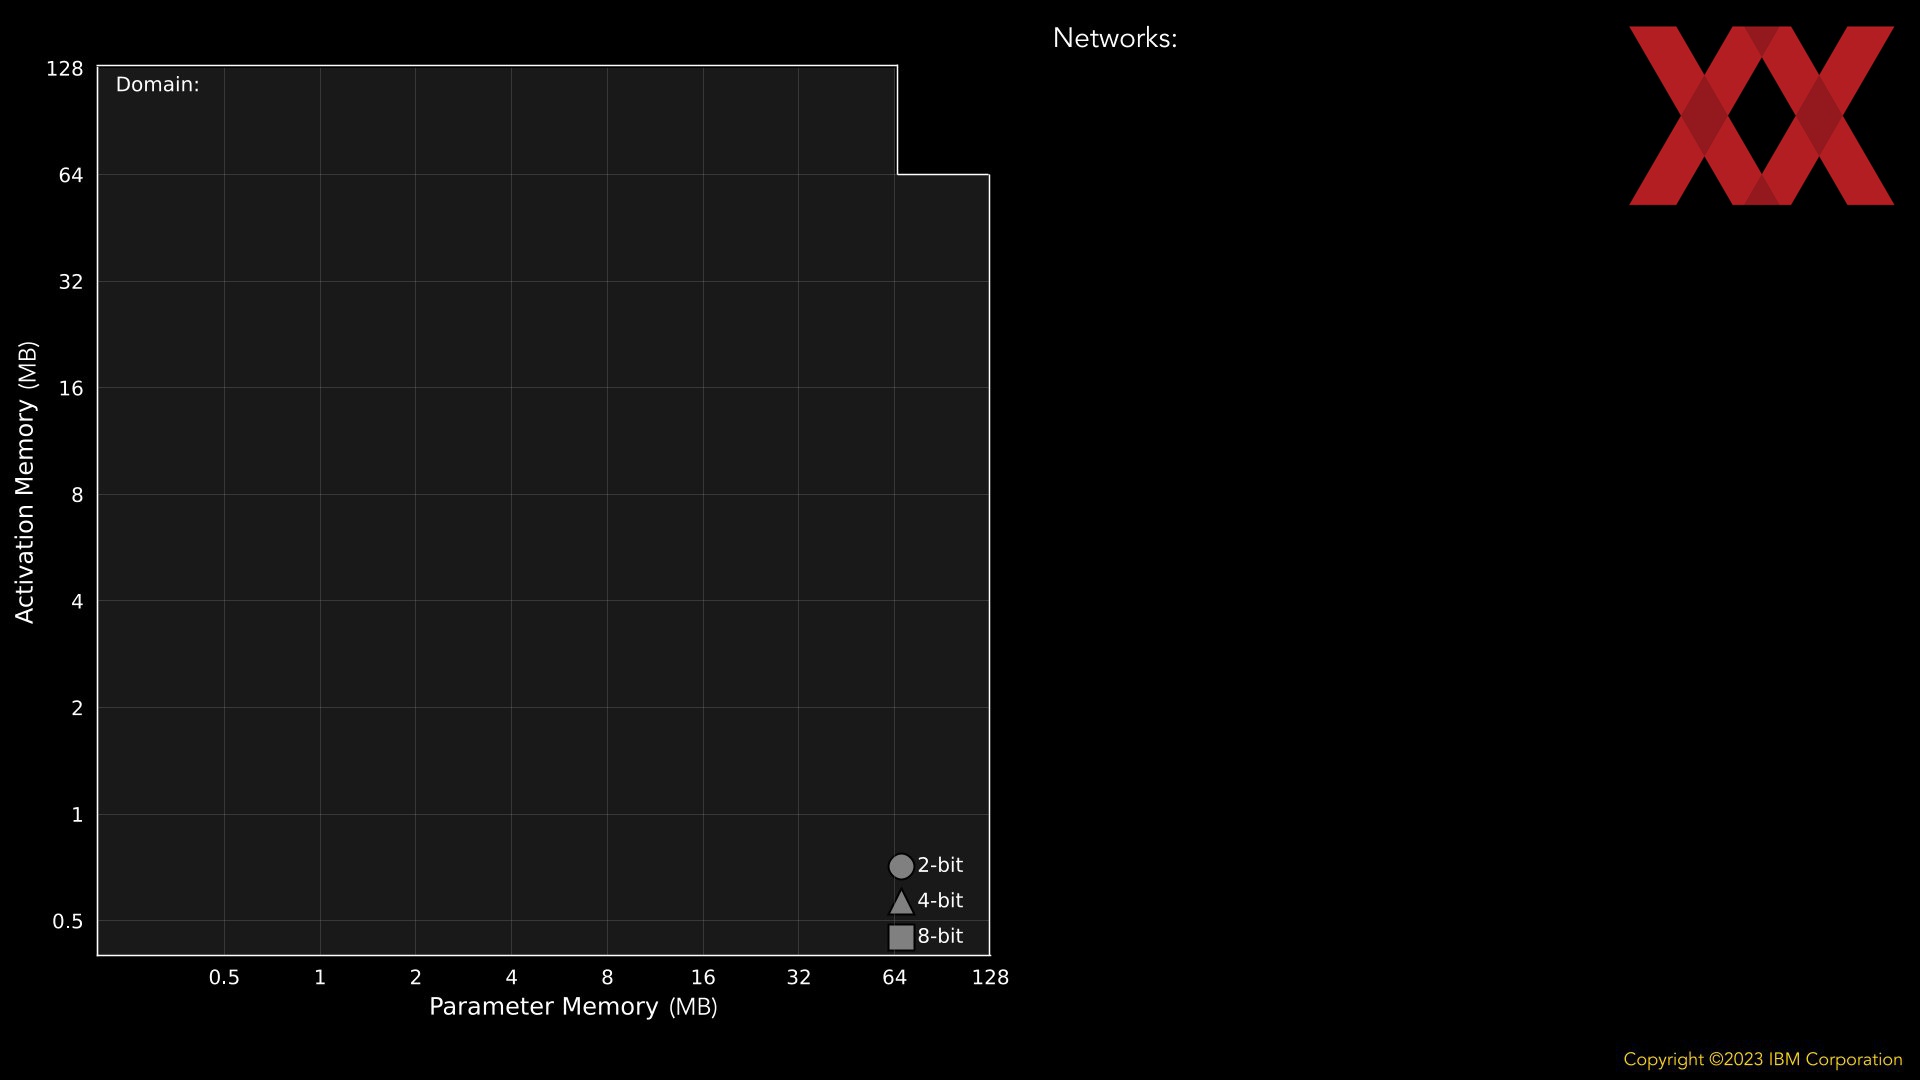
Task: Click tick label 0.5 on Parameter Memory axis
Action: pos(224,978)
